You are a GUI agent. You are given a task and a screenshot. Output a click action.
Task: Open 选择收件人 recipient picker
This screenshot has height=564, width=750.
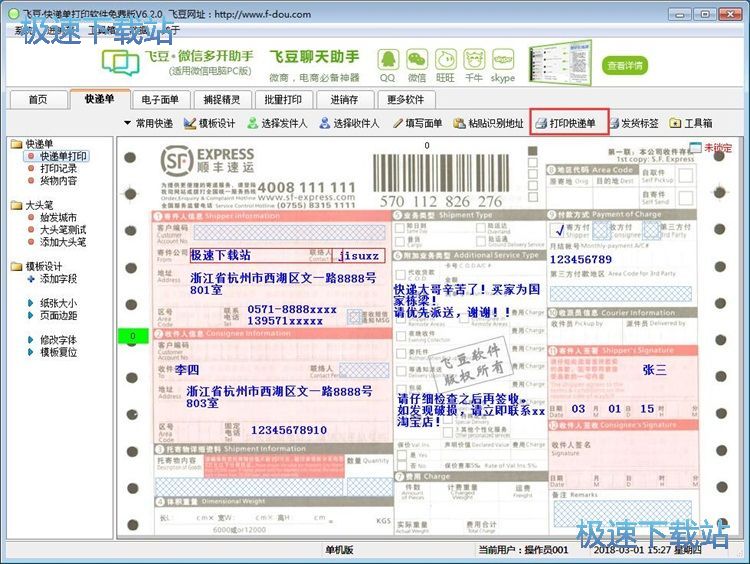350,123
